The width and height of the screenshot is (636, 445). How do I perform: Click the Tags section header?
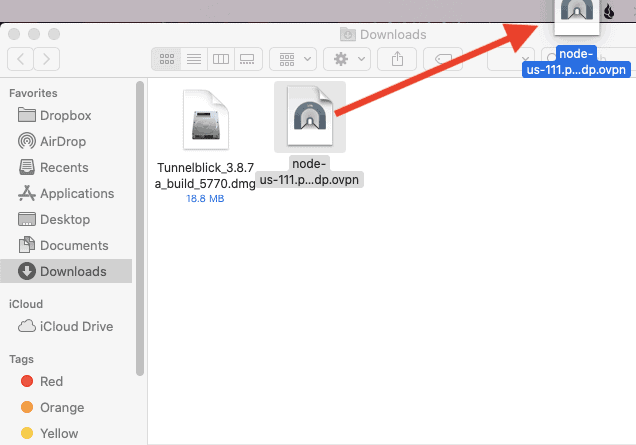pyautogui.click(x=21, y=359)
